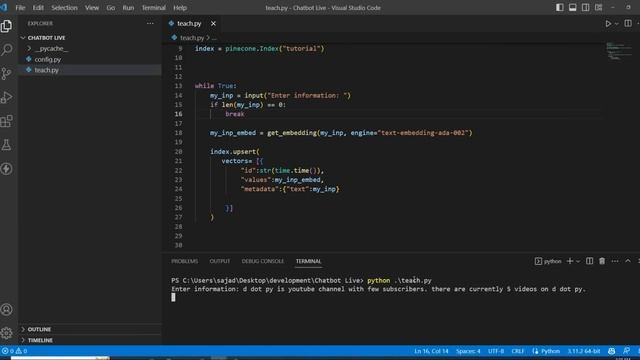Viewport: 640px width, 360px height.
Task: Open terminal panel more actions ellipsis
Action: point(615,261)
